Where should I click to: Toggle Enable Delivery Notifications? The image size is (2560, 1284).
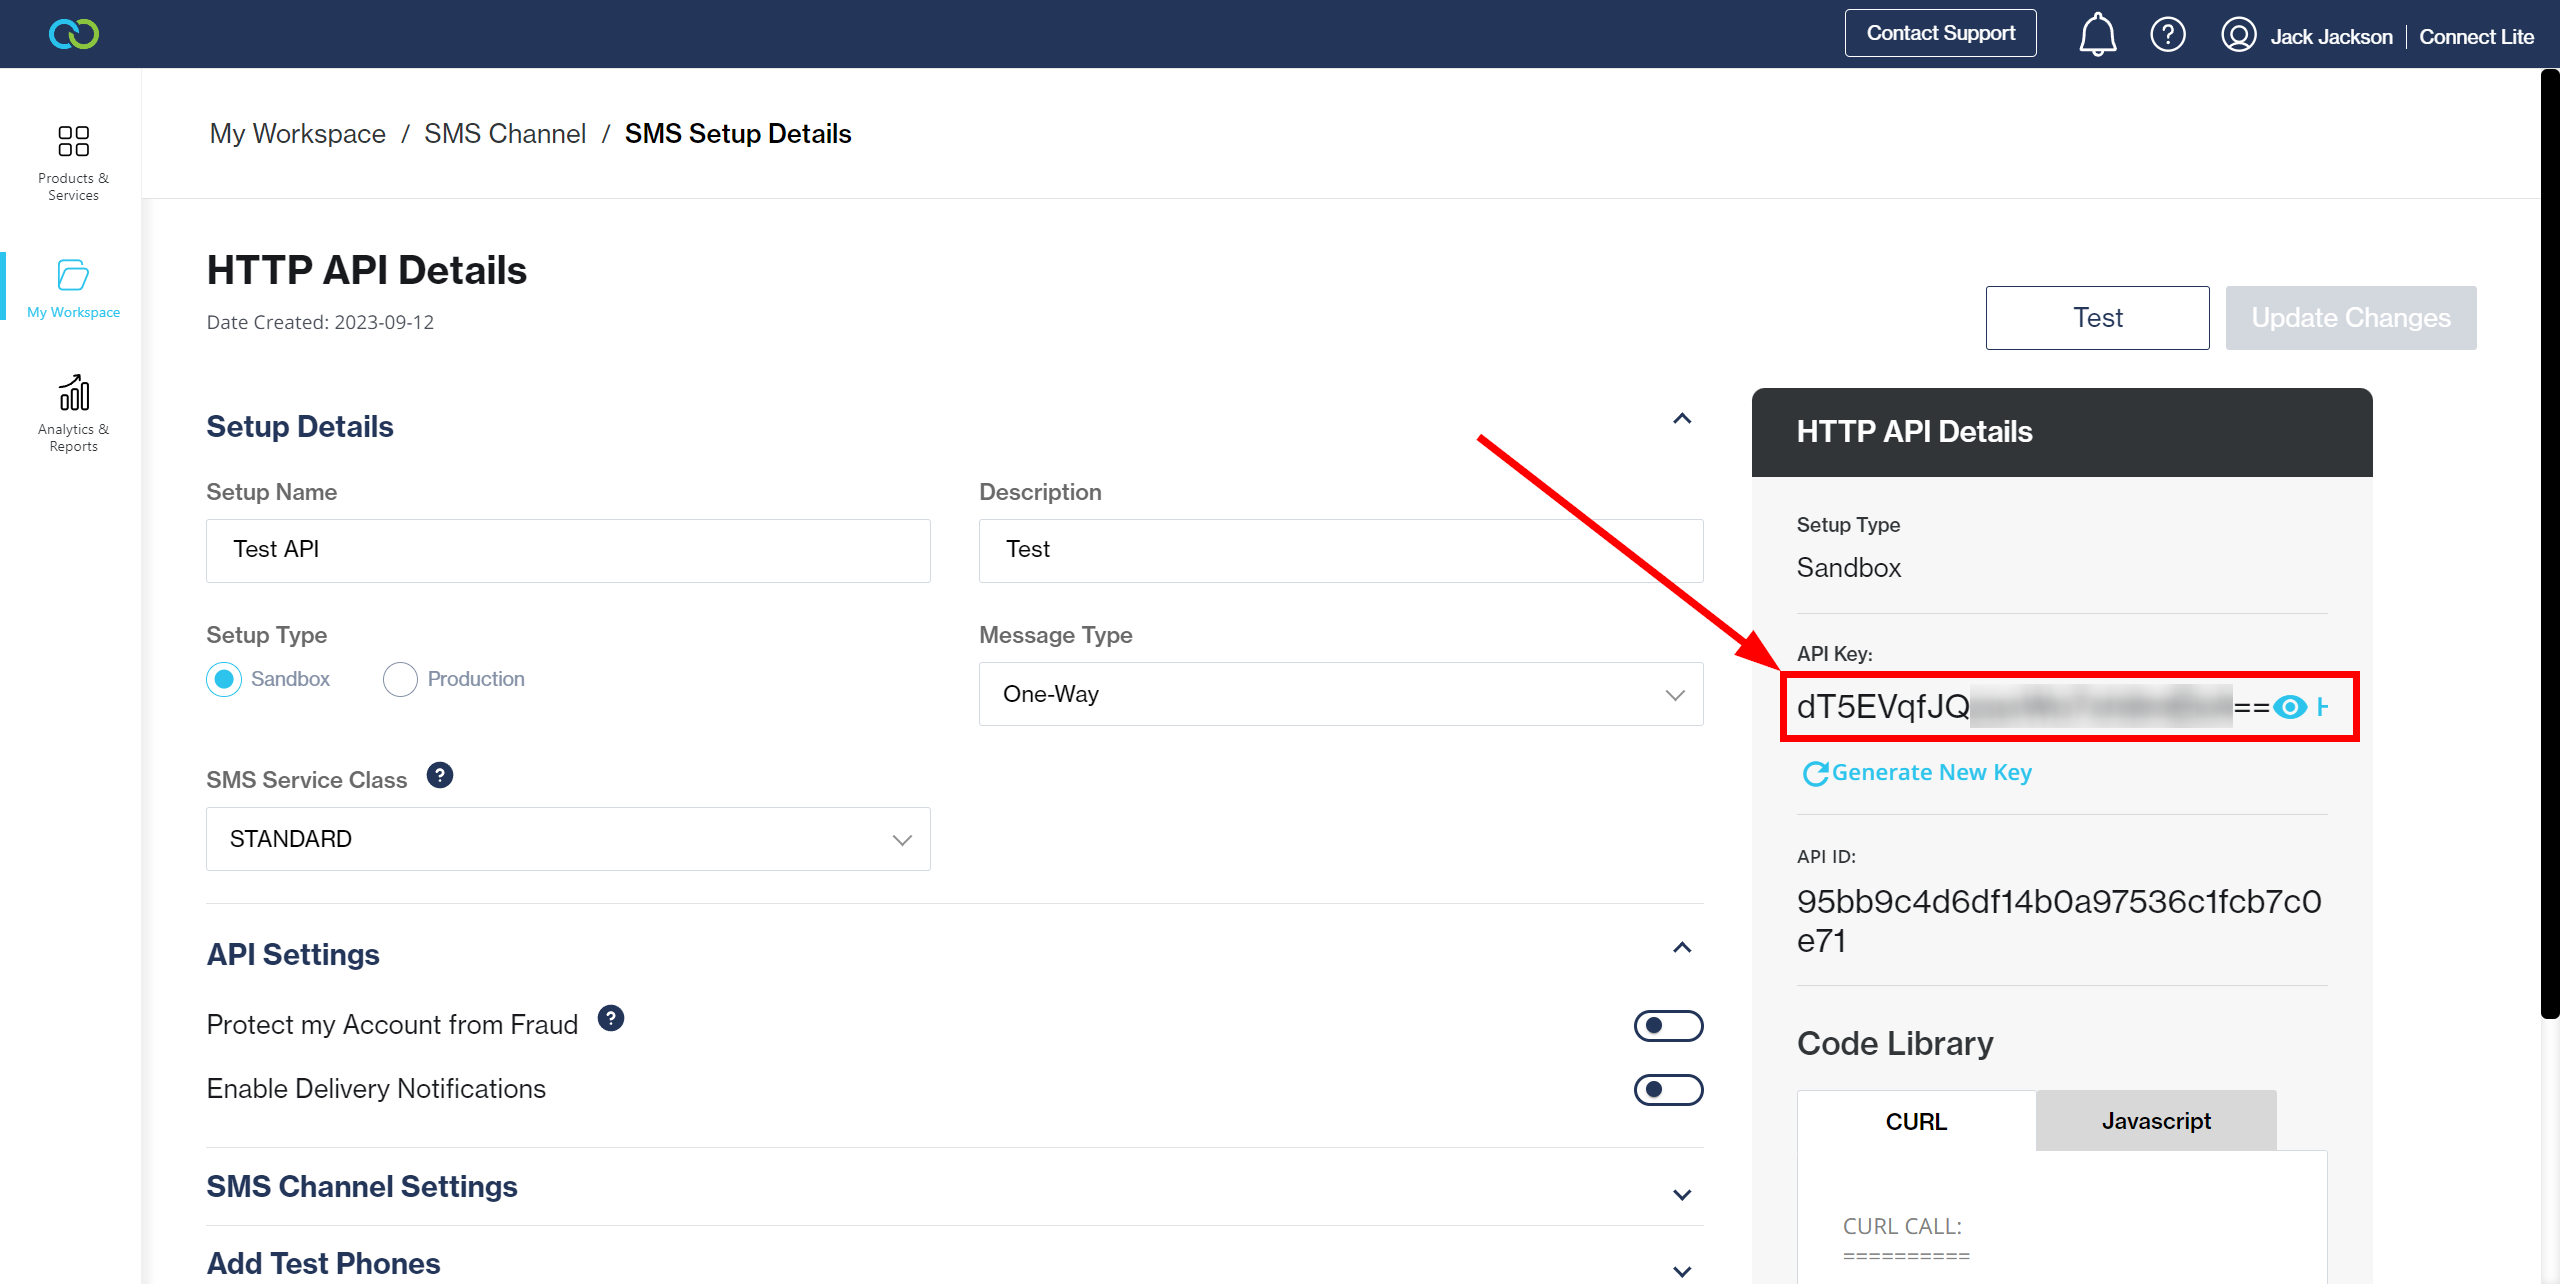pos(1670,1089)
